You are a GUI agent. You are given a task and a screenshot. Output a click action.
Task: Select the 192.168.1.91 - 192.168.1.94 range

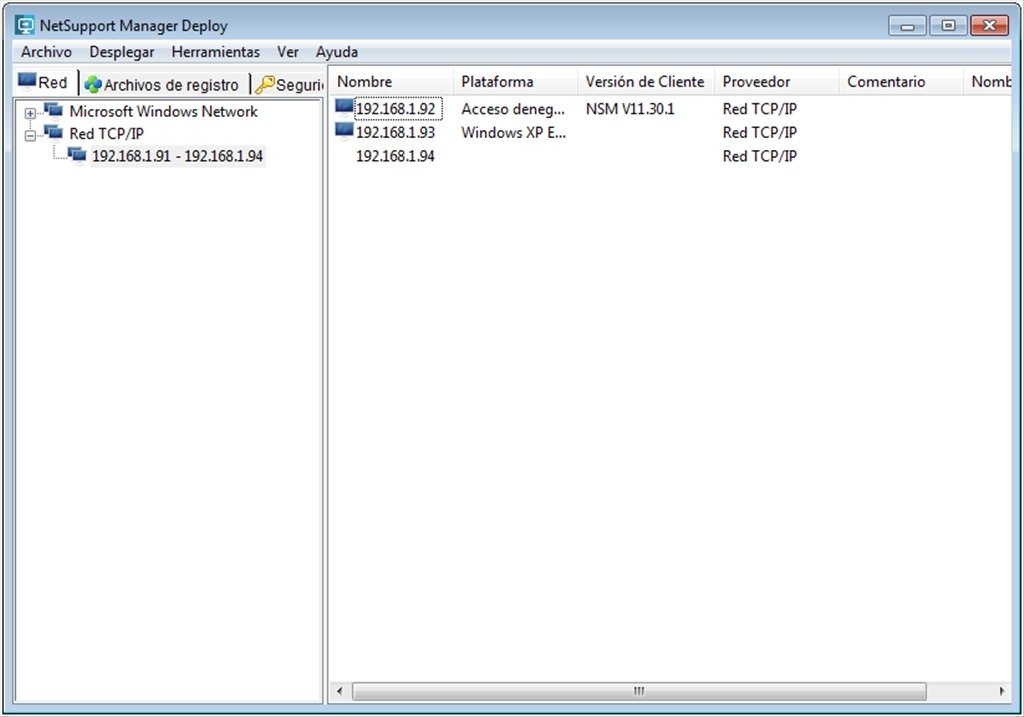178,156
